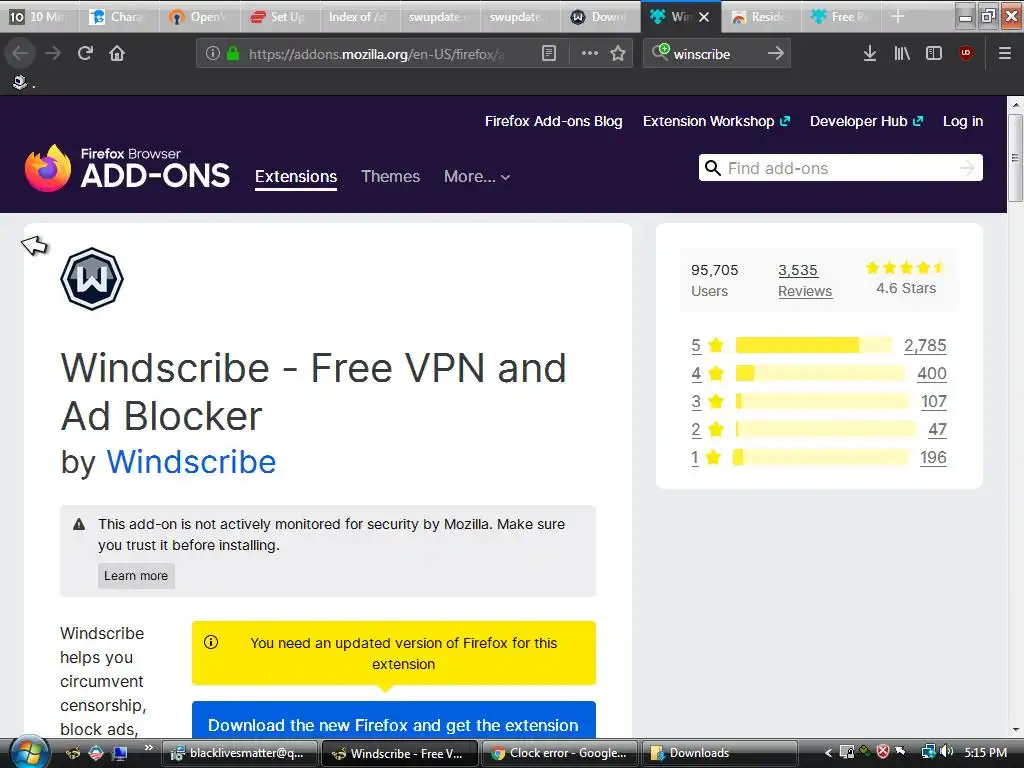Open blacklivesmatter@q taskbar window
This screenshot has width=1024, height=768.
click(x=240, y=753)
